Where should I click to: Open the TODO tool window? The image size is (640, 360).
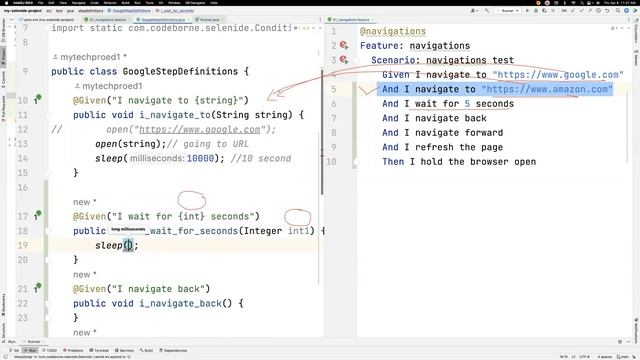point(49,350)
